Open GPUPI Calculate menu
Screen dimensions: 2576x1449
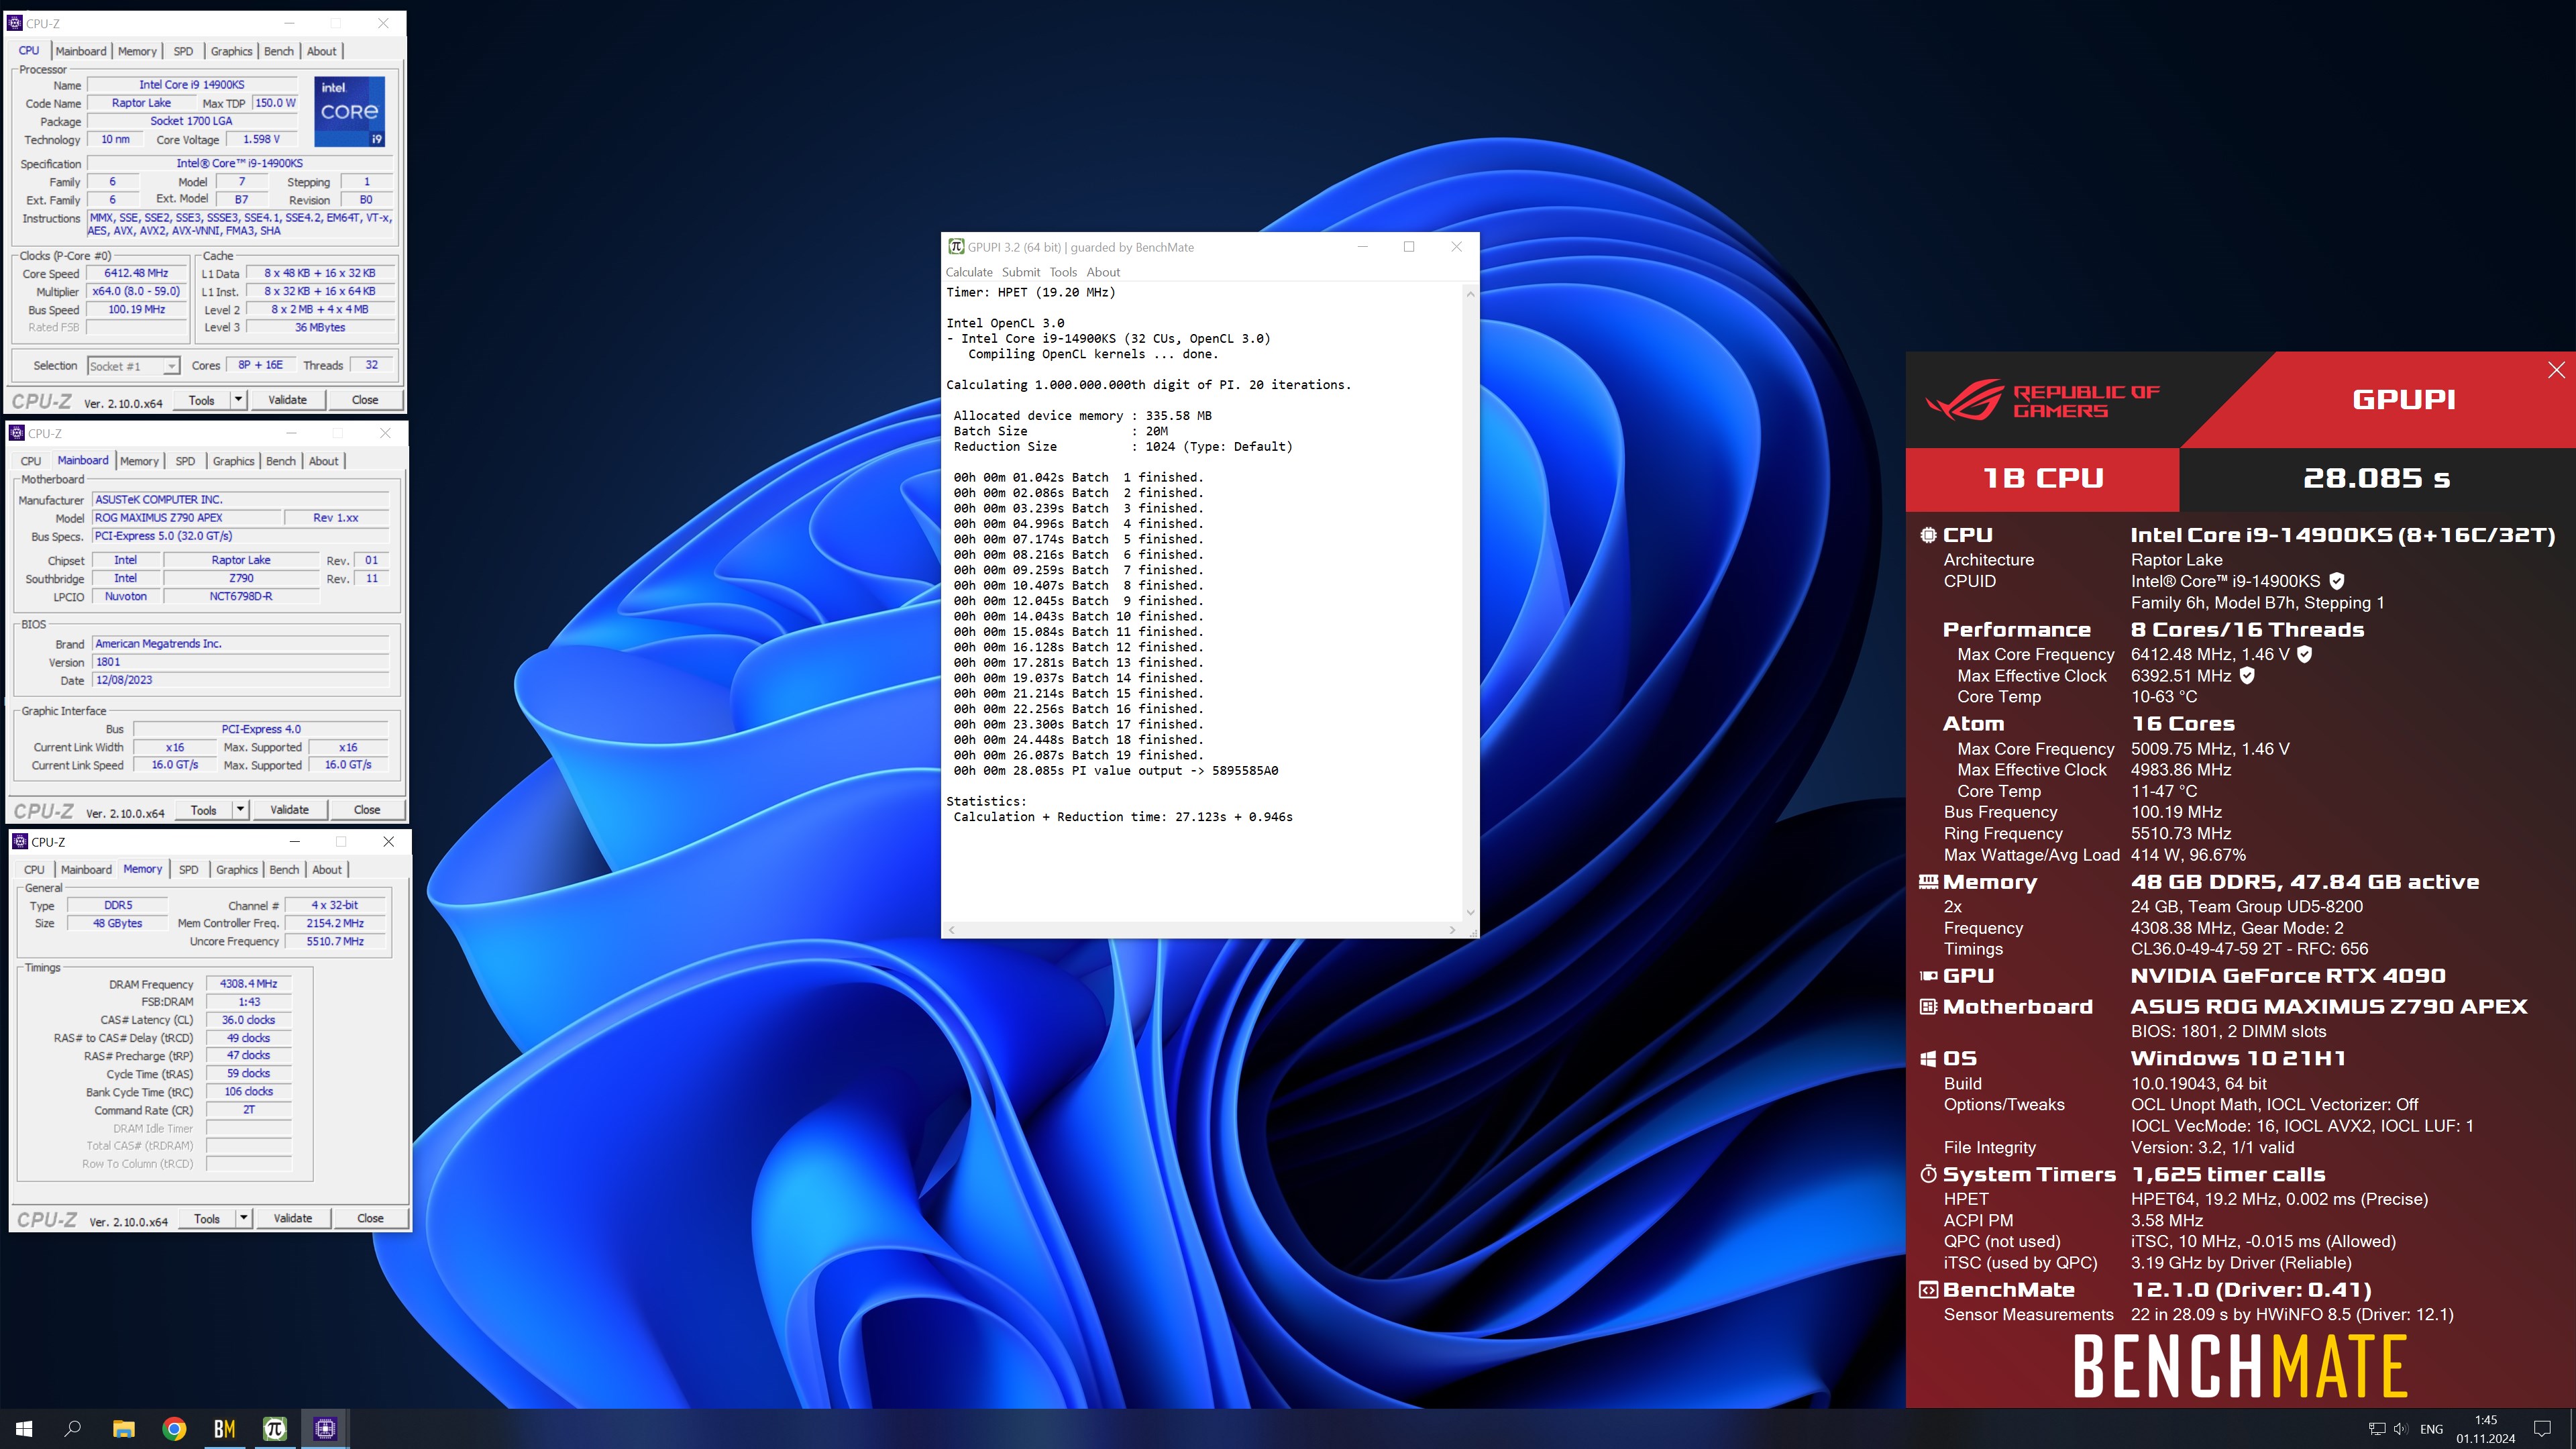pyautogui.click(x=969, y=272)
